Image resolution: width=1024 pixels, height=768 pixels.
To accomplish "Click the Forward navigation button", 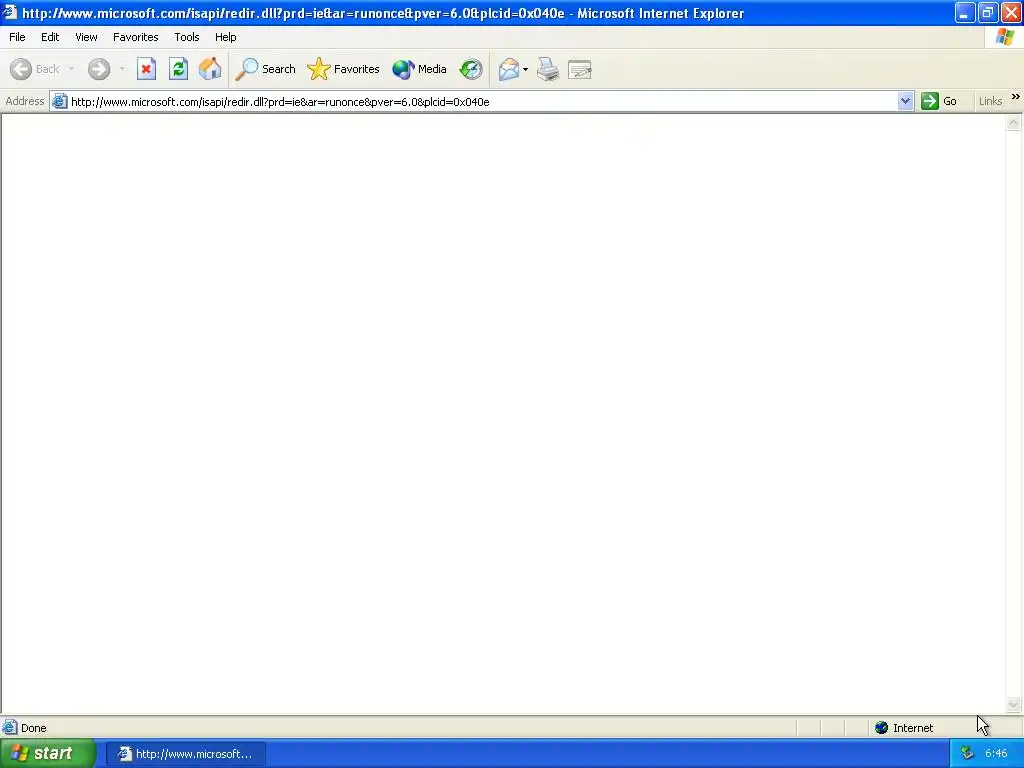I will [x=99, y=69].
